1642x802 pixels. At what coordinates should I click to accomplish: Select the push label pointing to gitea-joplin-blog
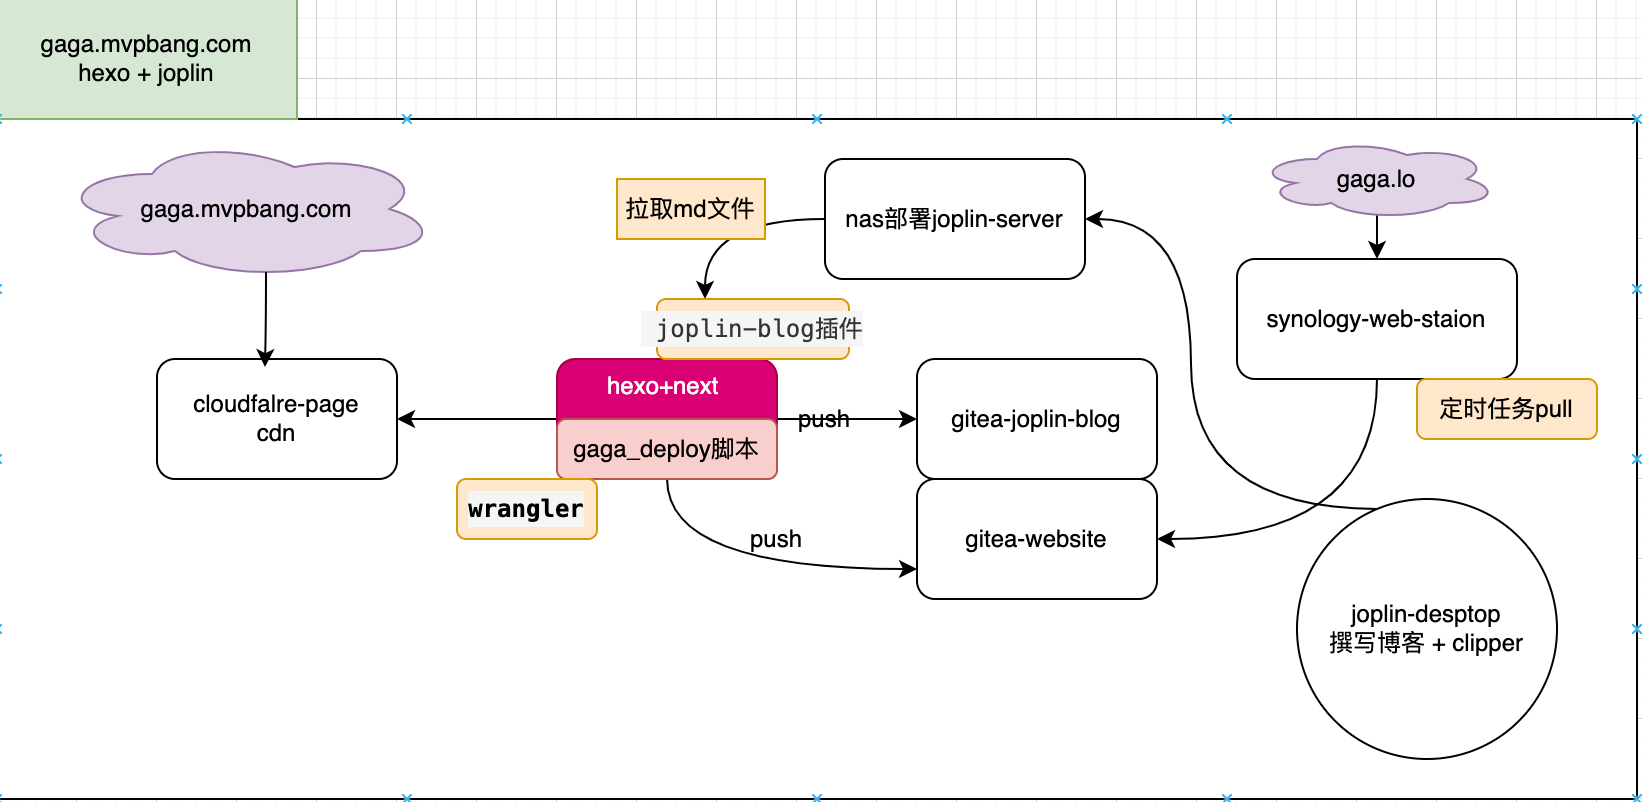823,419
